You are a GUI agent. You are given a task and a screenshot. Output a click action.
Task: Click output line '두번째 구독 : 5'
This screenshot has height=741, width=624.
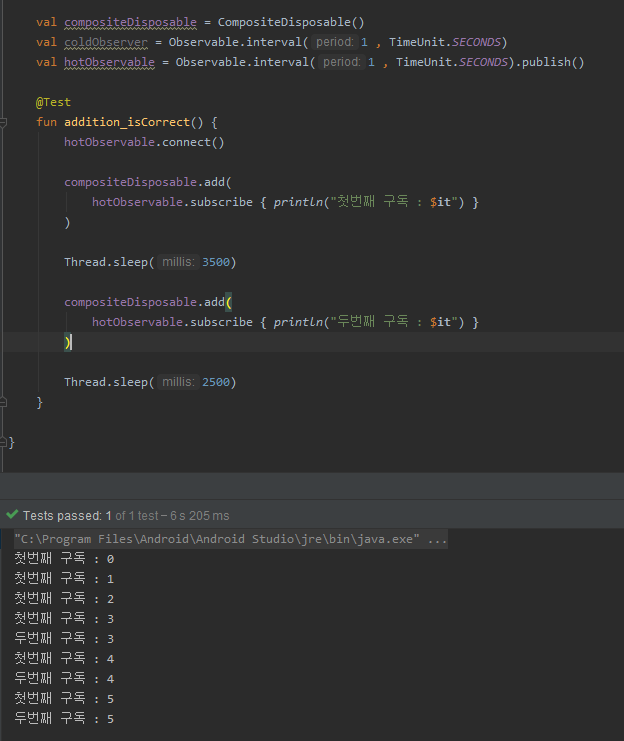click(64, 719)
